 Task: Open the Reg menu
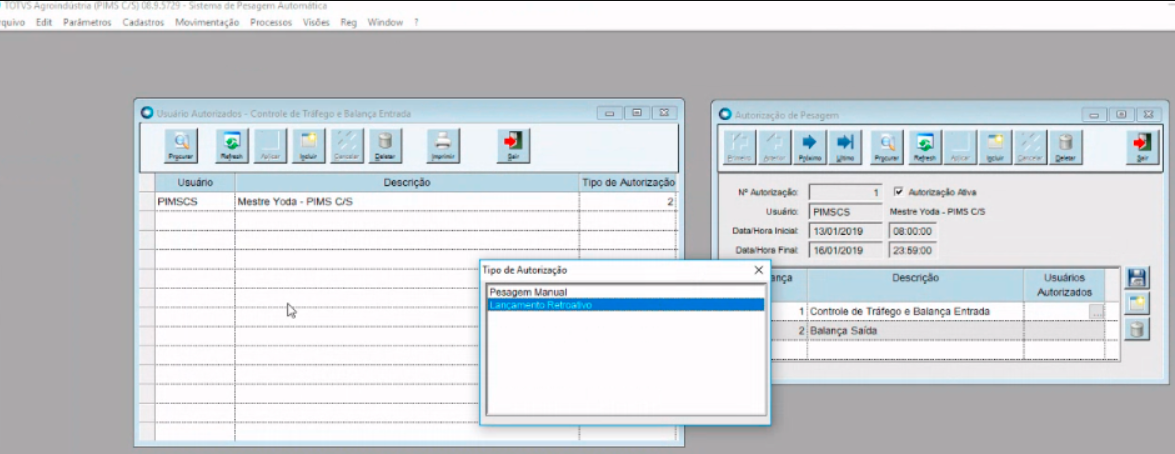[348, 22]
